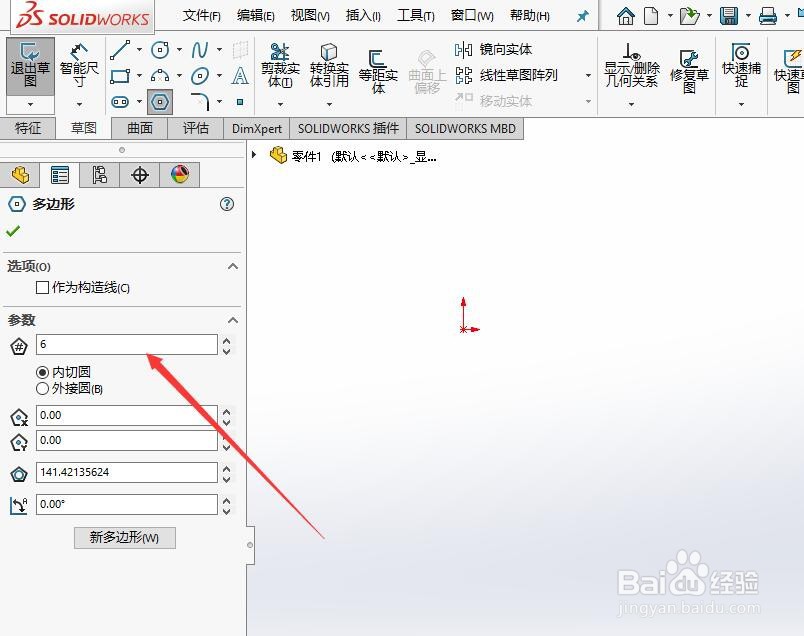Screen dimensions: 804x636
Task: Open dropdown under Display/Delete Relations
Action: [x=632, y=105]
